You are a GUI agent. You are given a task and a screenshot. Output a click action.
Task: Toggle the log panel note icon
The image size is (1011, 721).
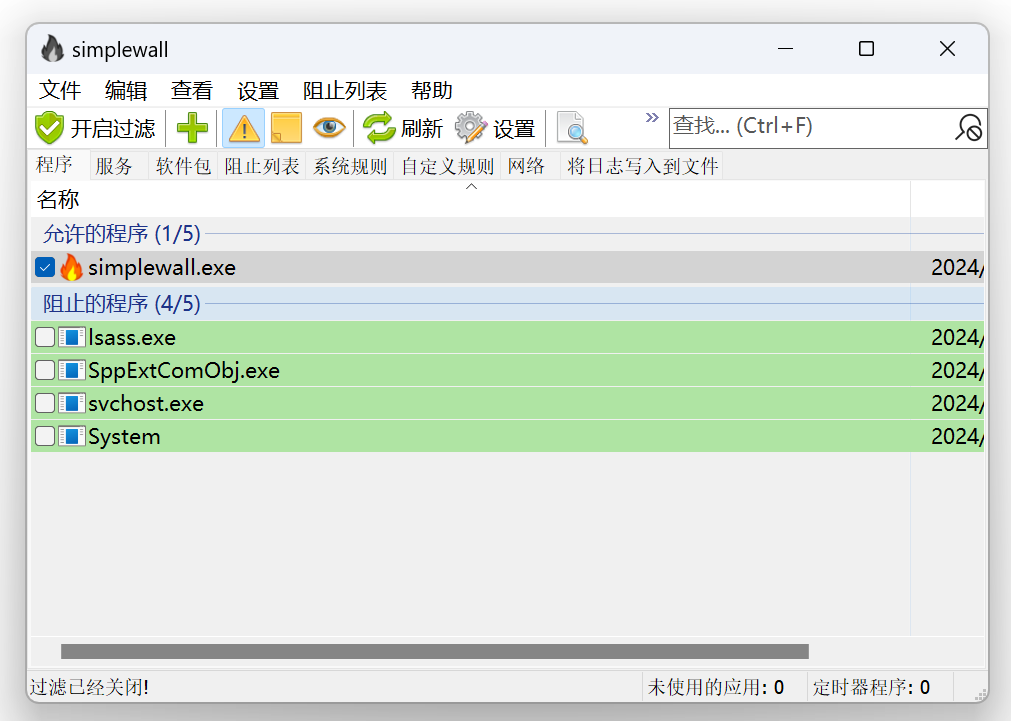(287, 128)
